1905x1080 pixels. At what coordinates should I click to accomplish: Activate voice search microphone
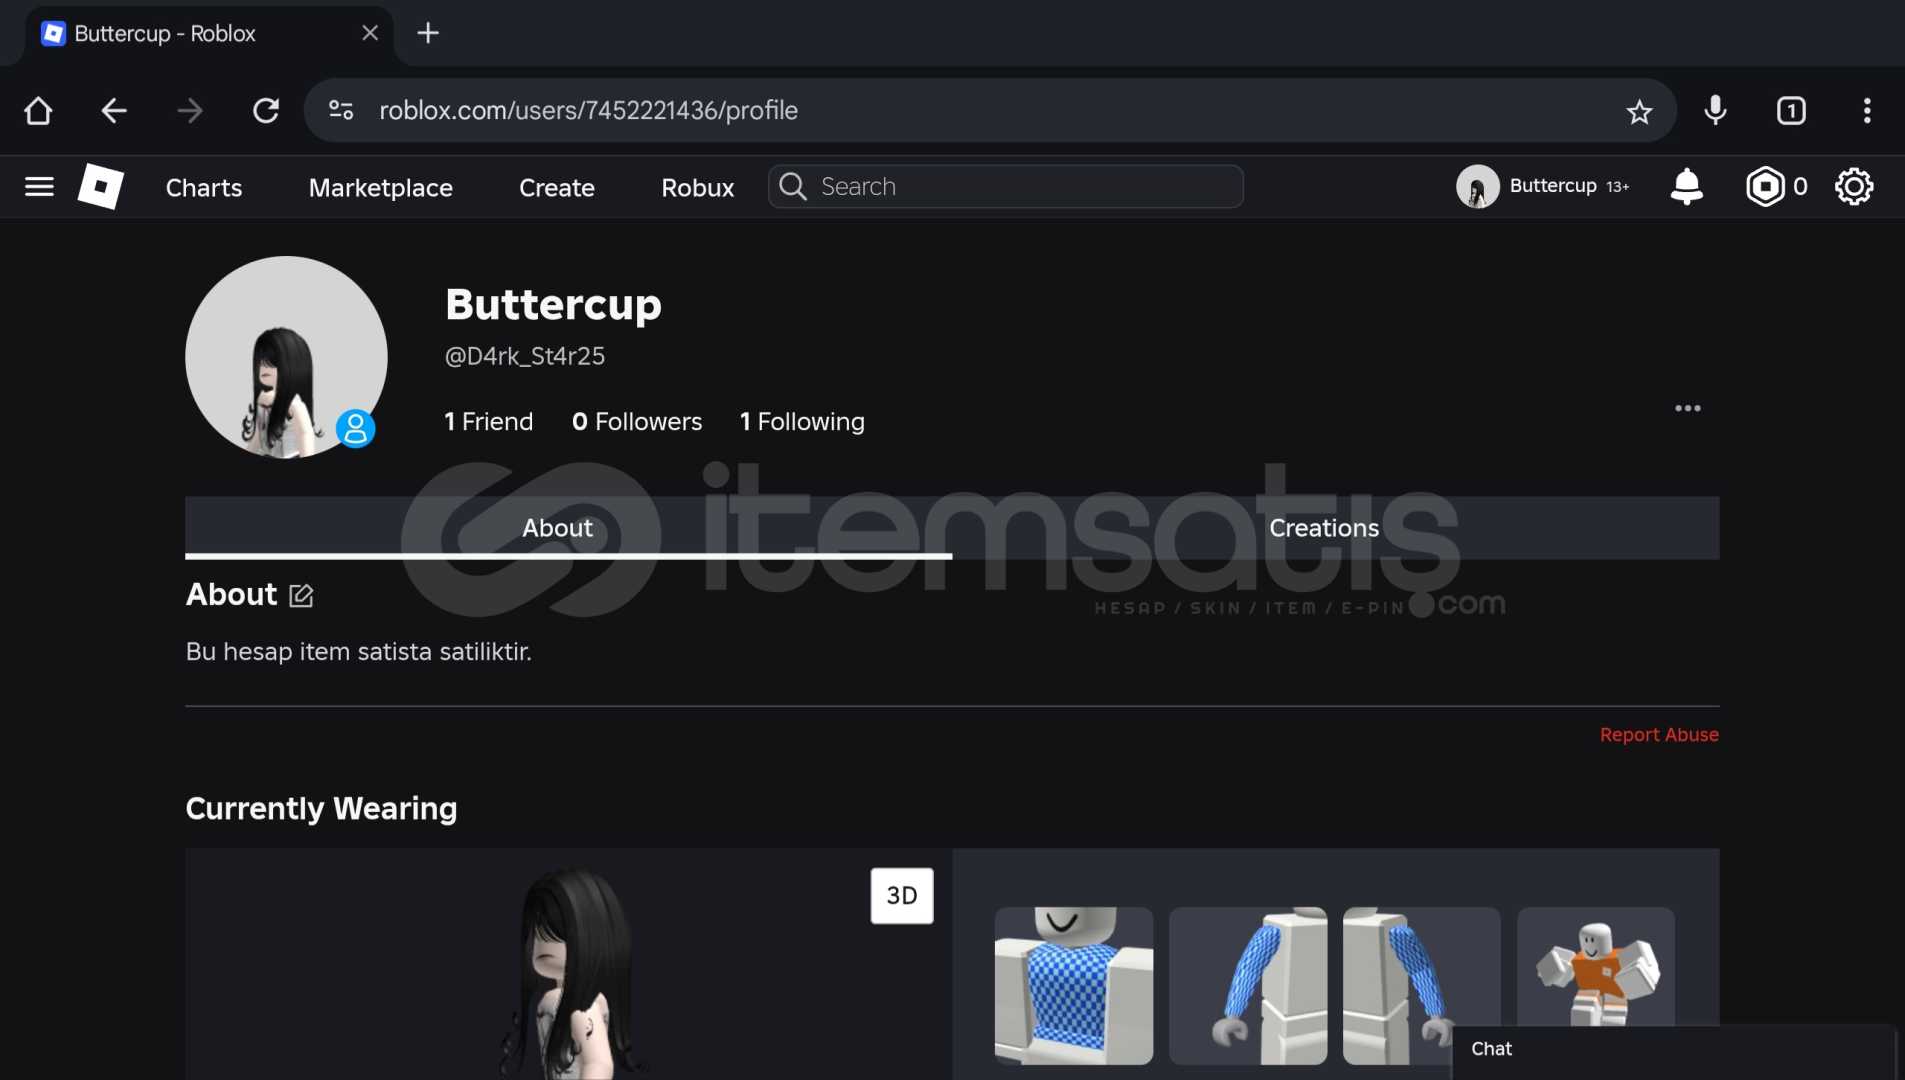tap(1715, 111)
